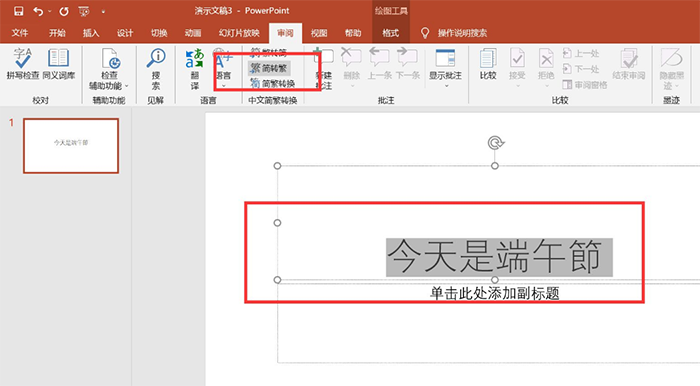This screenshot has width=700, height=386.
Task: Expand the 语言 language dropdown arrow
Action: click(x=223, y=86)
